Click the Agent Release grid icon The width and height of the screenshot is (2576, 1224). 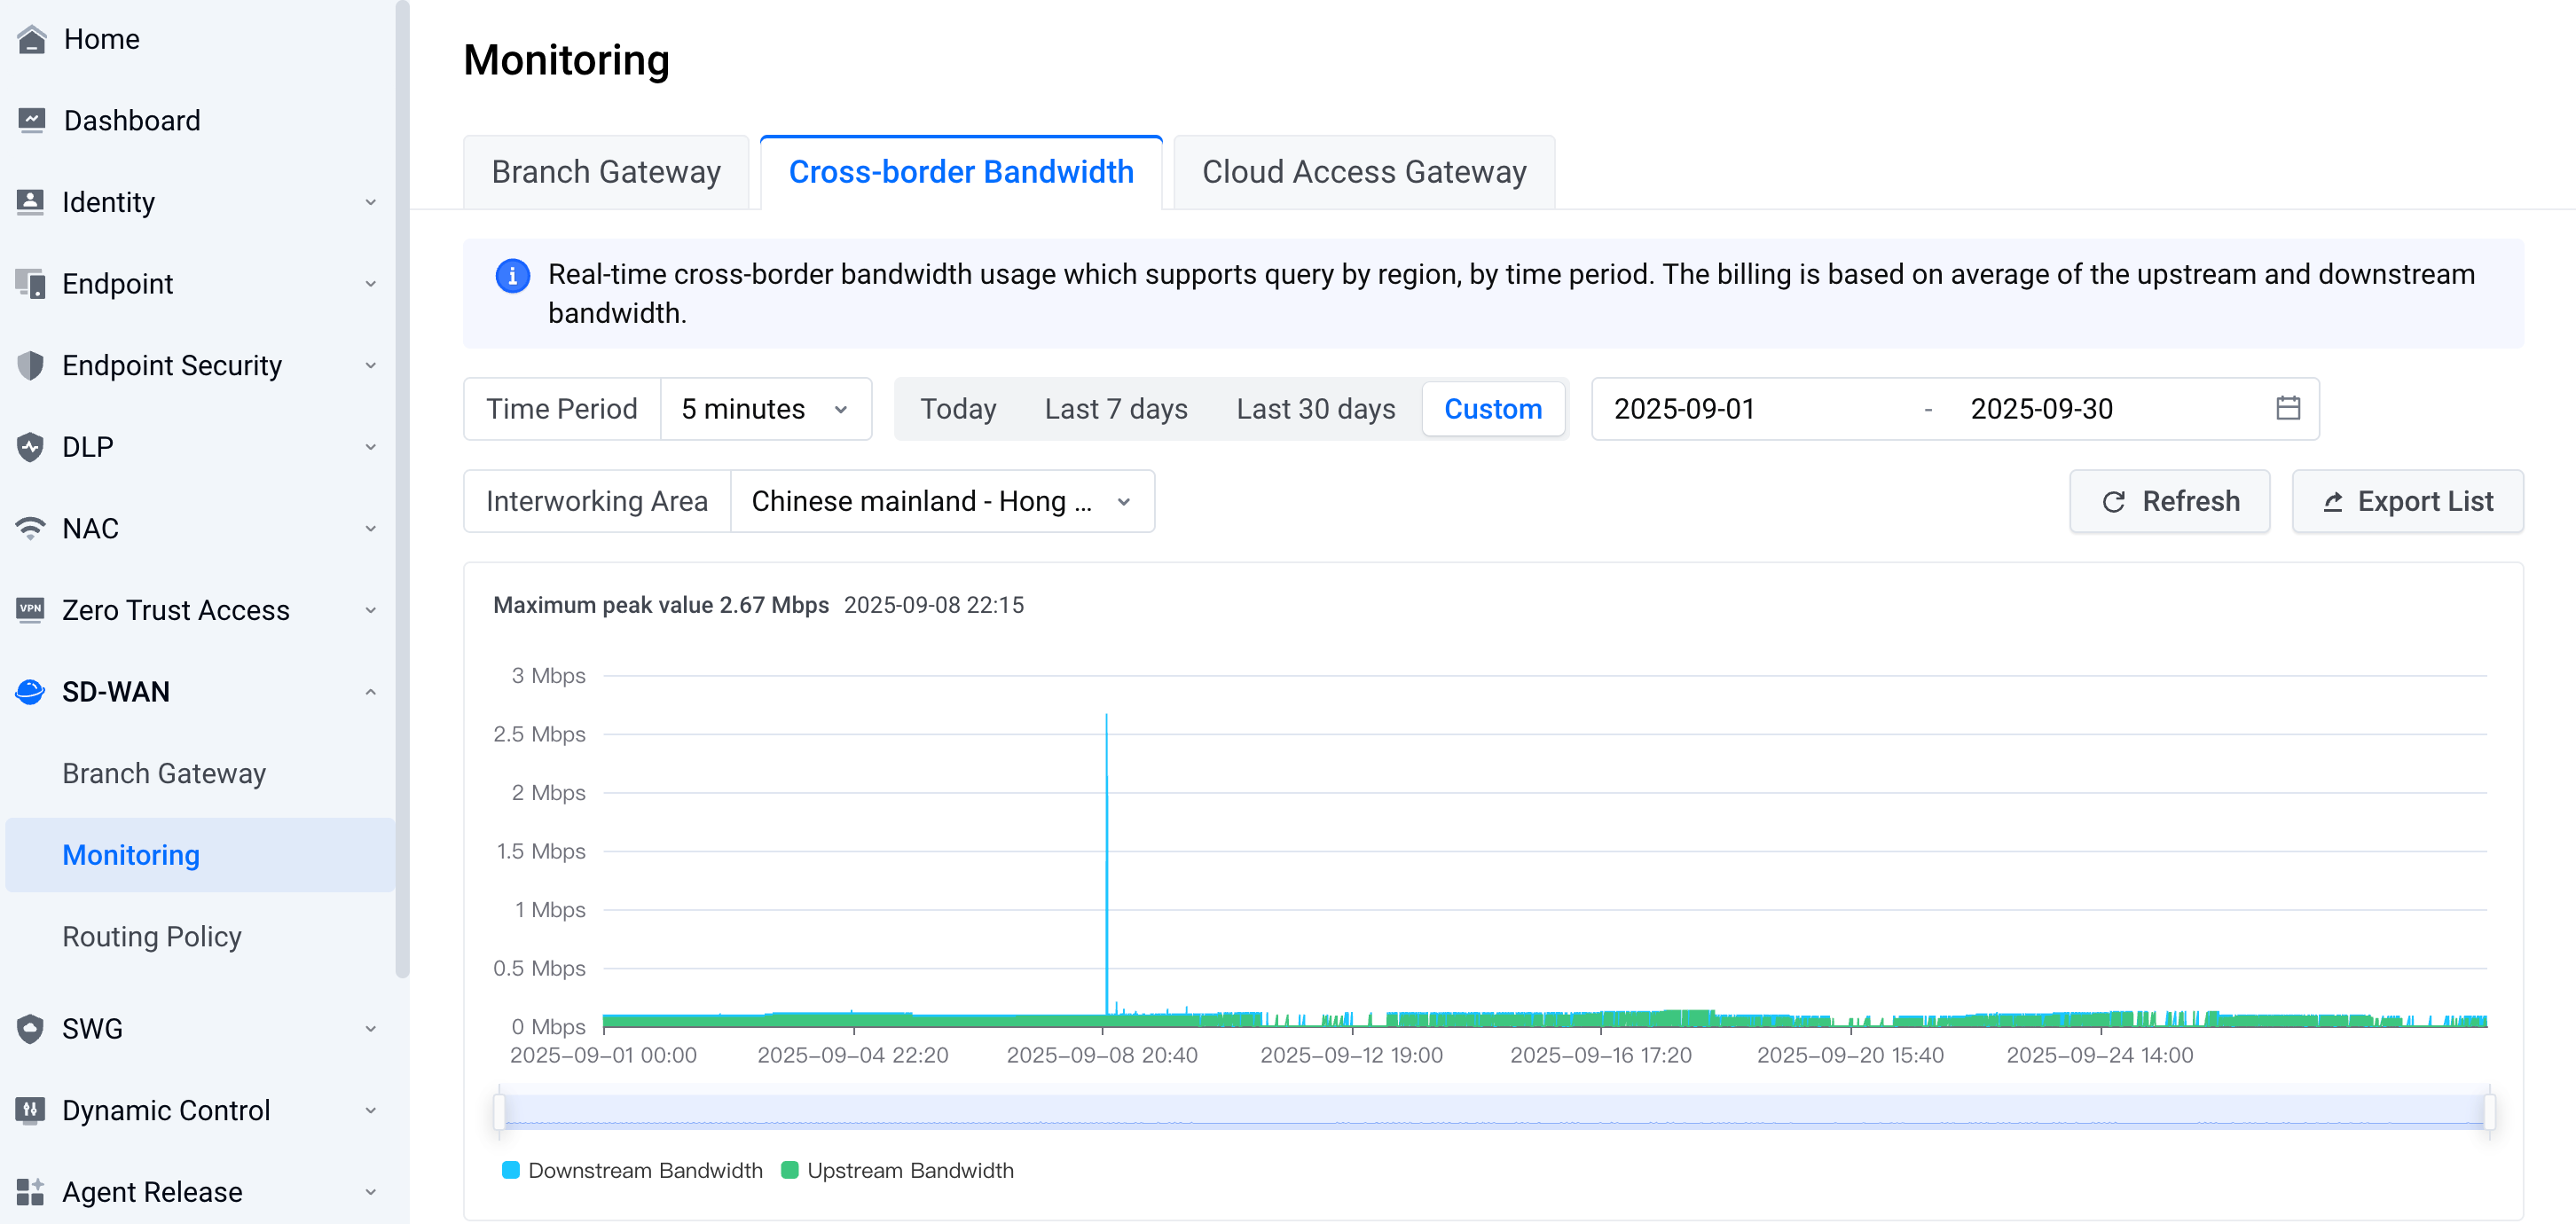[31, 1191]
